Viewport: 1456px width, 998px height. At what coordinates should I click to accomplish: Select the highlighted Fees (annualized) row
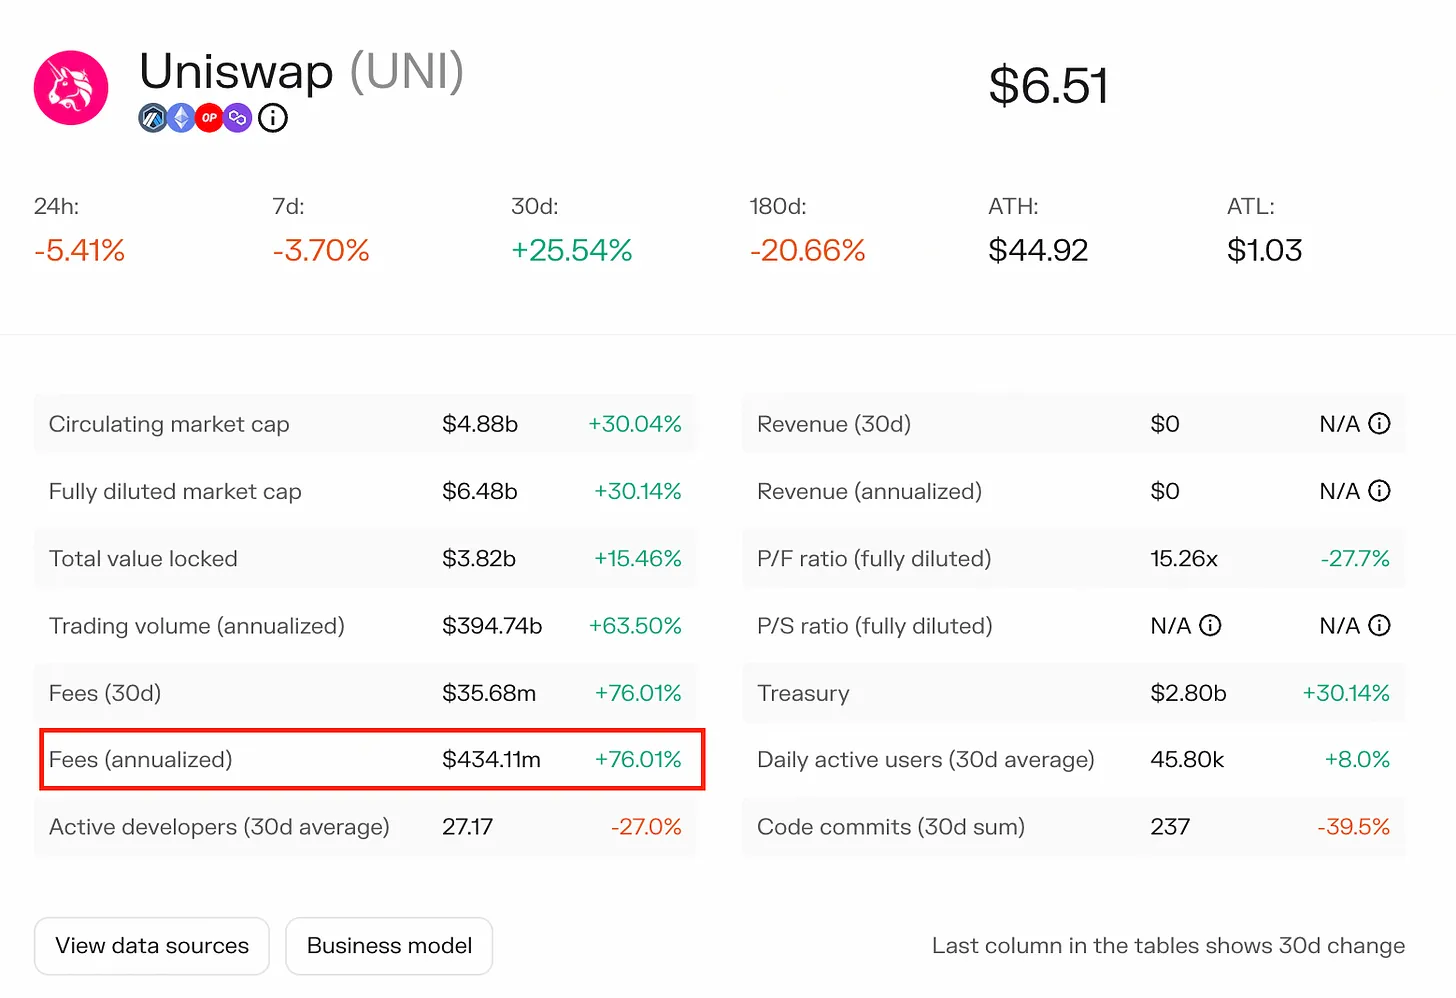tap(370, 759)
